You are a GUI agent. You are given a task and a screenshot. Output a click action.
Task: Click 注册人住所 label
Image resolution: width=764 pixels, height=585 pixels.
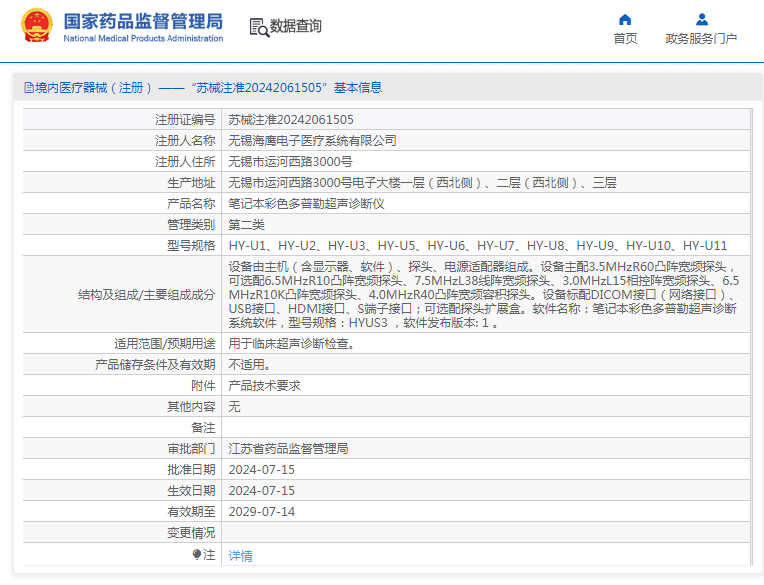pyautogui.click(x=185, y=162)
